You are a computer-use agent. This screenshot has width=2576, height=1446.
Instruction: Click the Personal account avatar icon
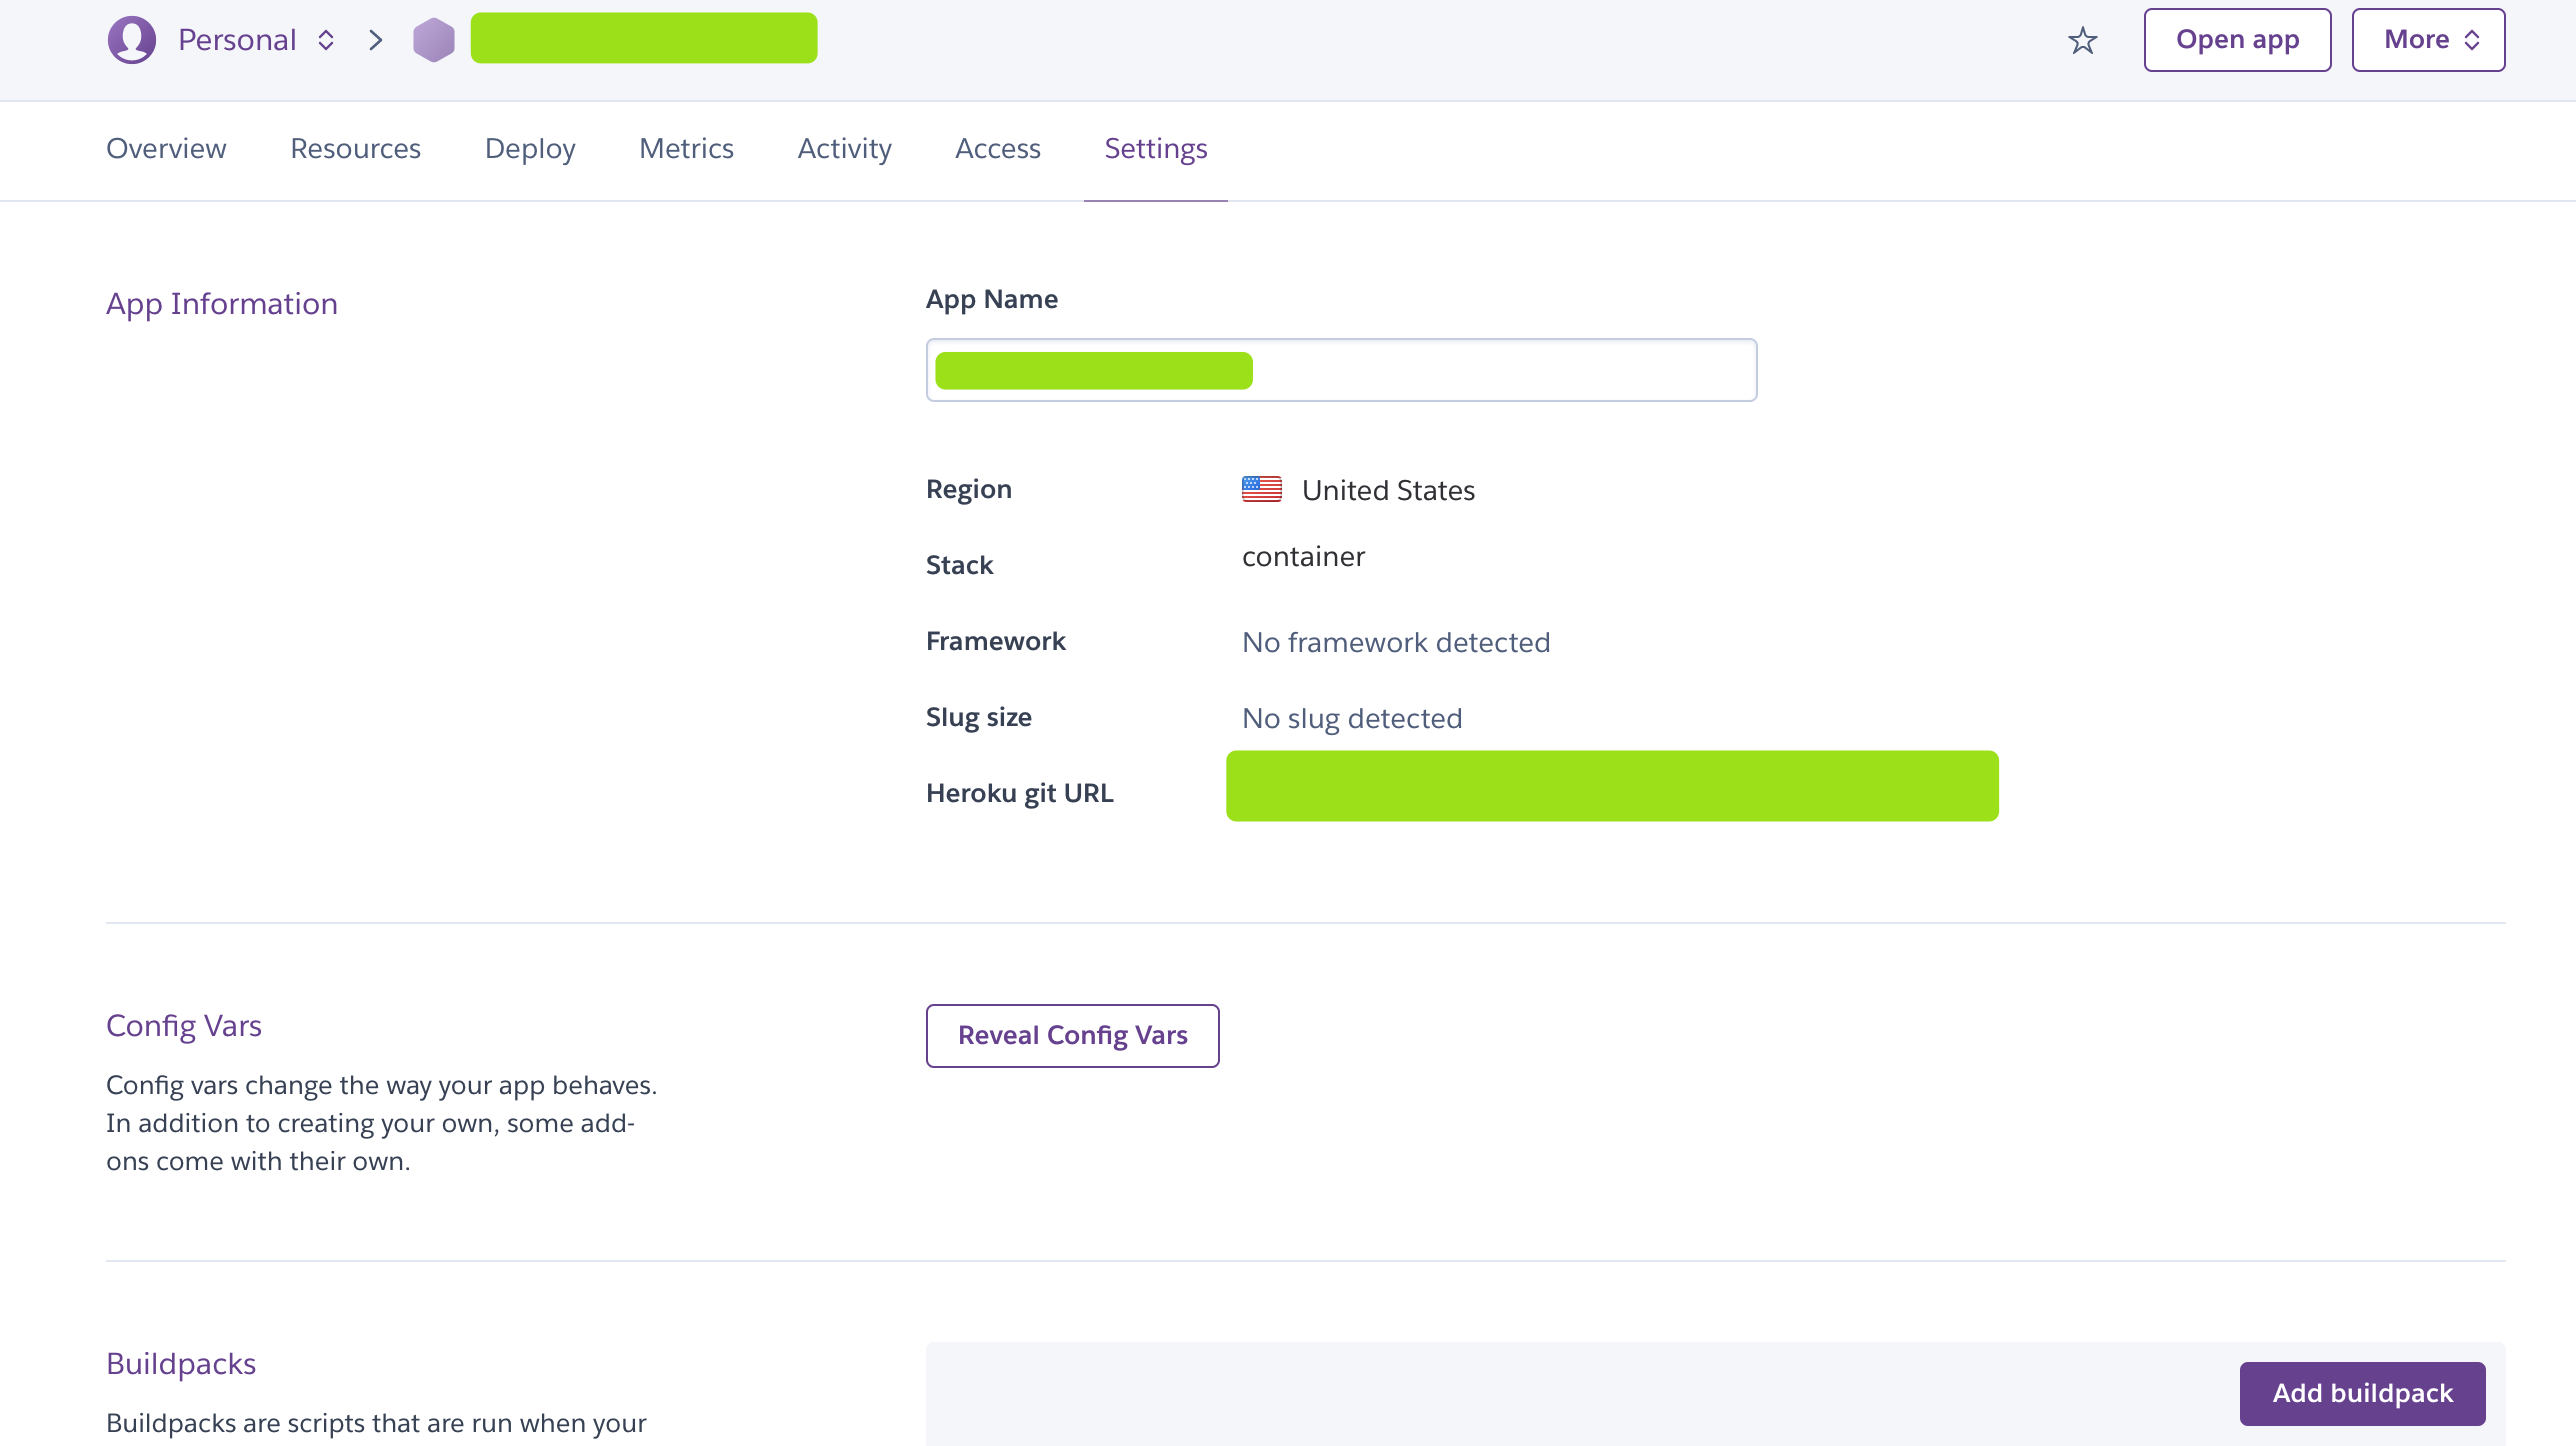(x=132, y=40)
